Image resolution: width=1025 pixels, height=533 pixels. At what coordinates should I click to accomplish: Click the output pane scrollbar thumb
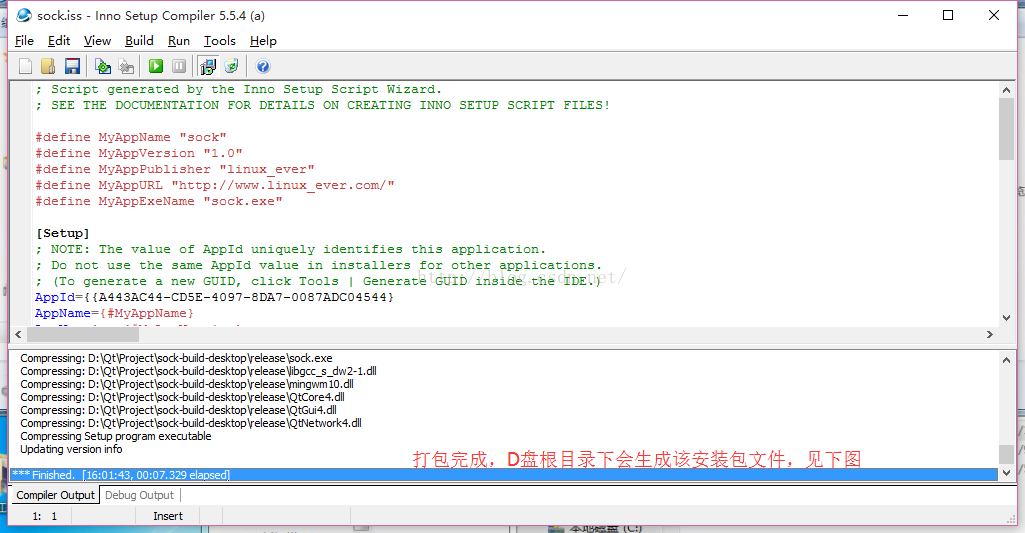1006,454
